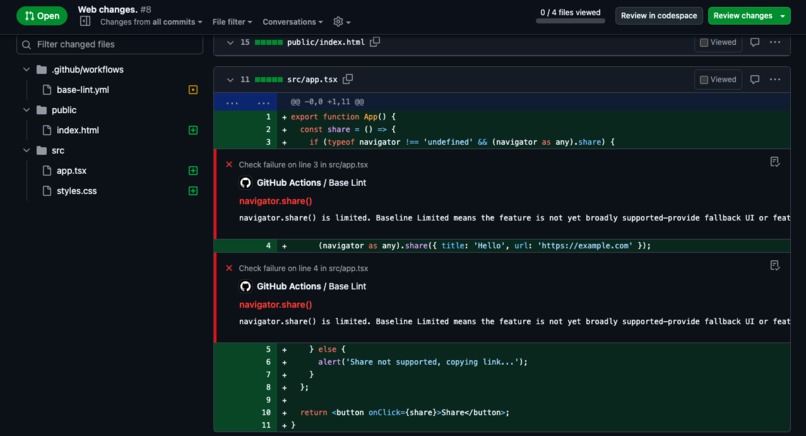The height and width of the screenshot is (436, 806).
Task: Collapse the public folder
Action: 26,110
